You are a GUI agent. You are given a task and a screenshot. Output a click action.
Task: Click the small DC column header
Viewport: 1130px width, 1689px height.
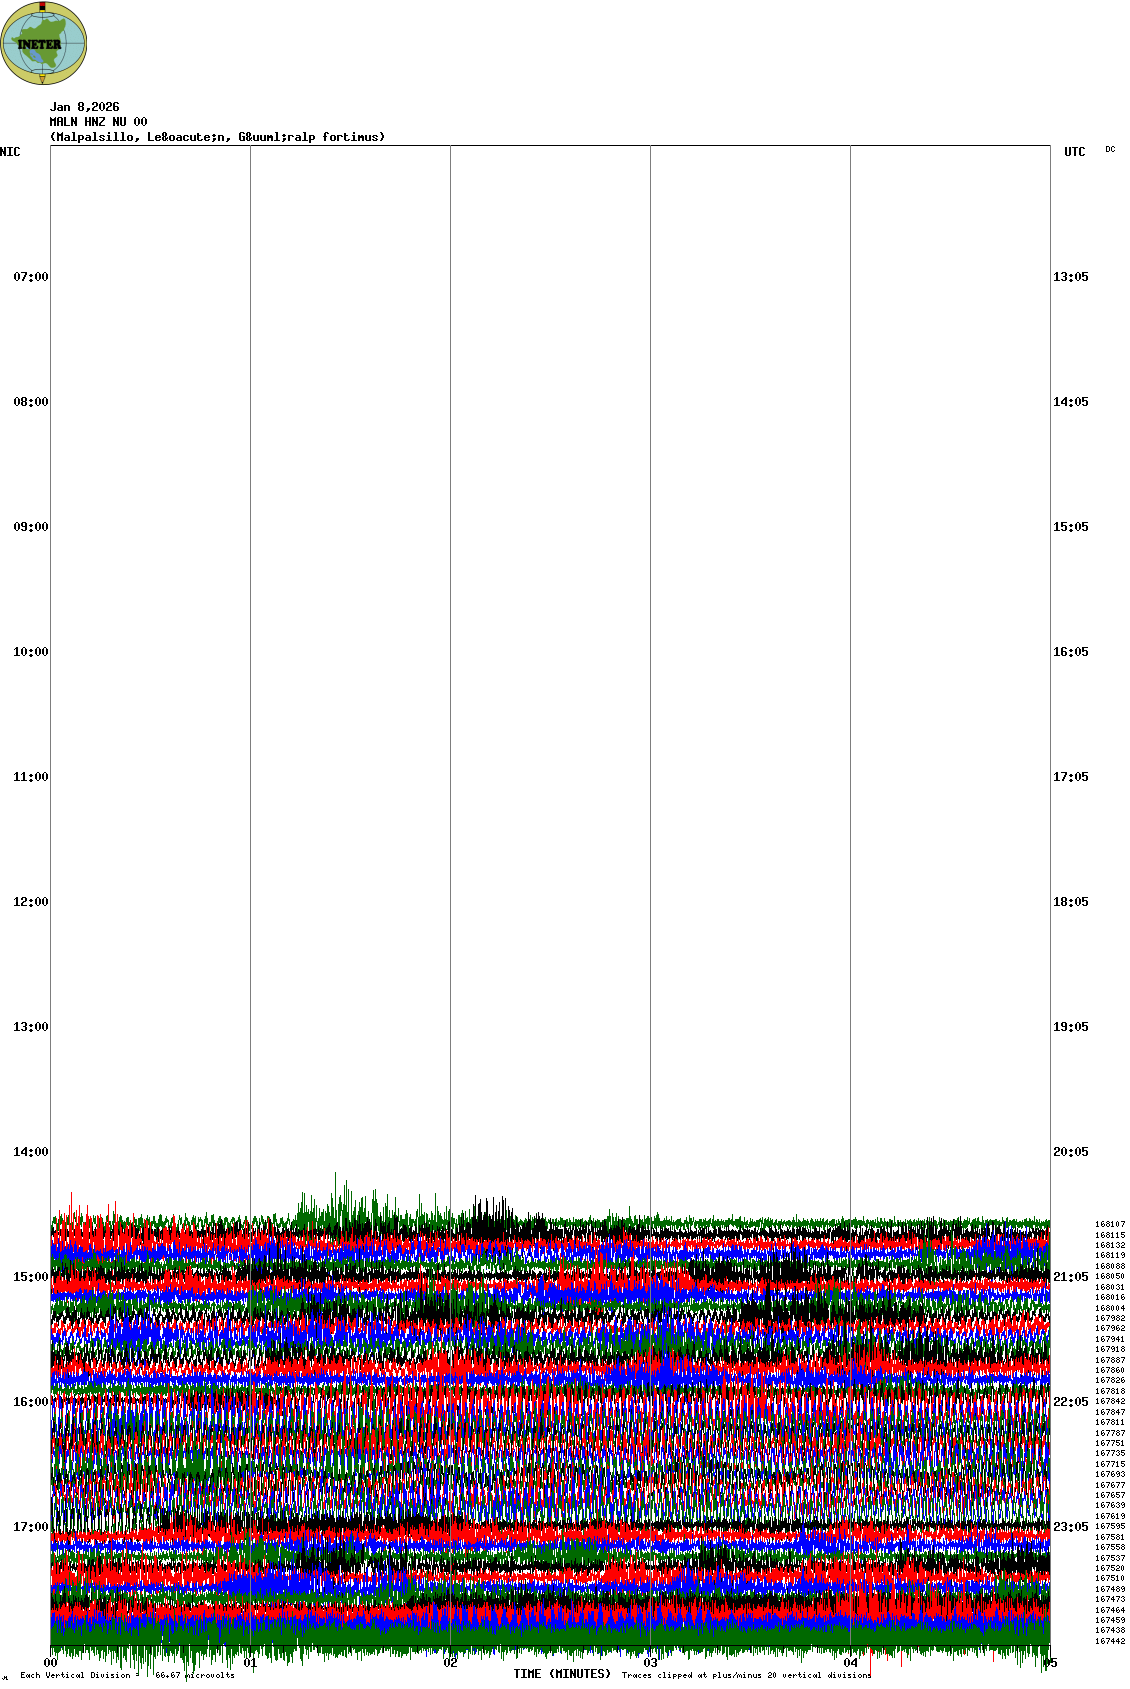pyautogui.click(x=1110, y=150)
